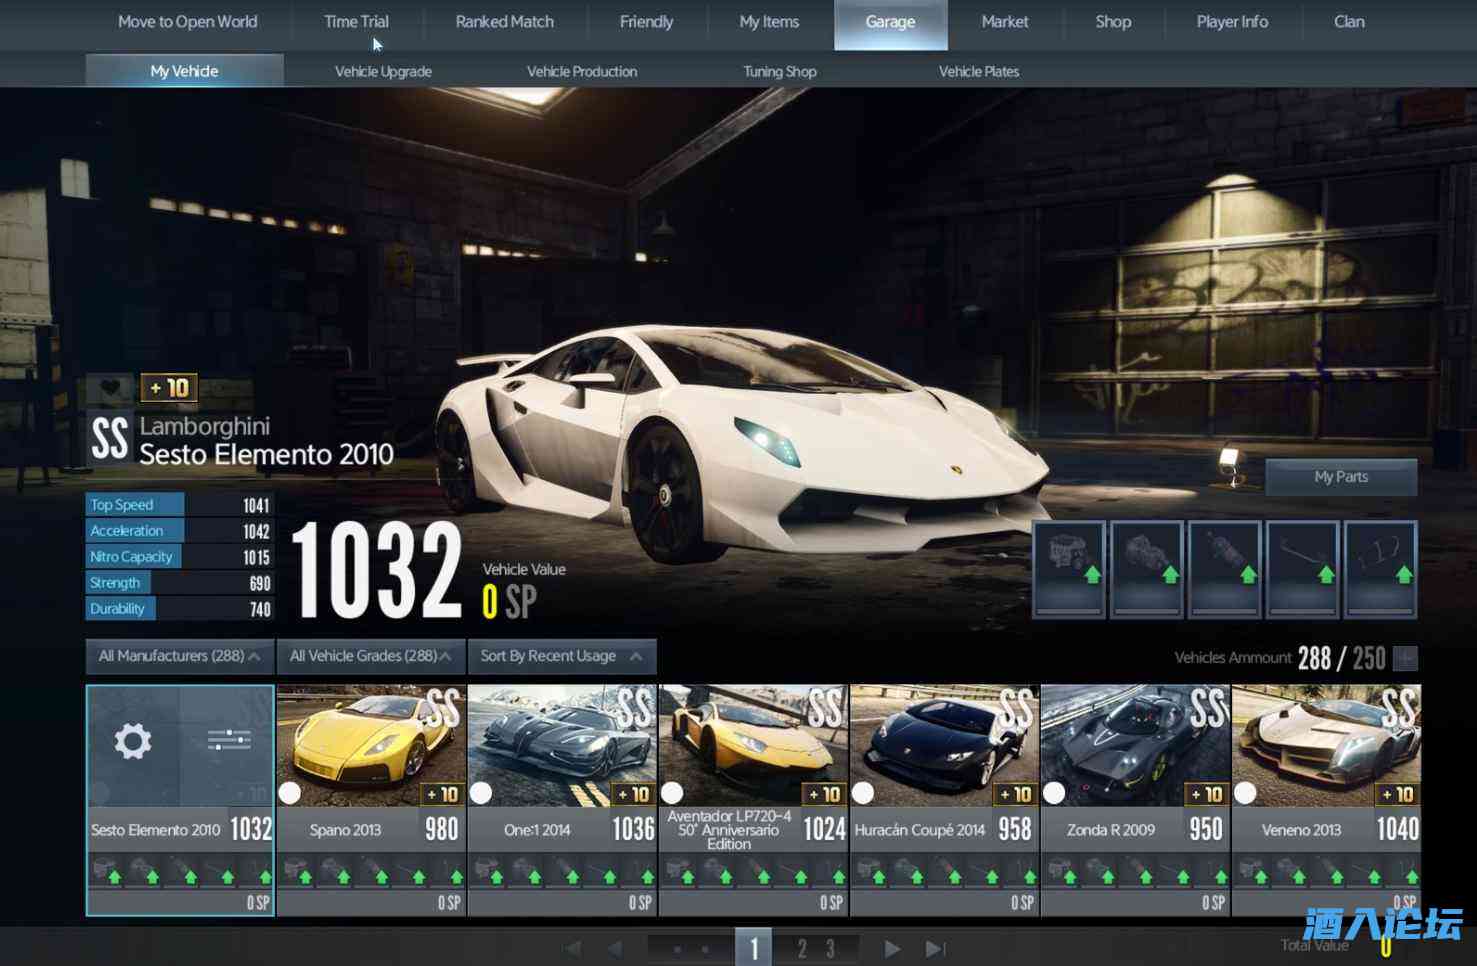
Task: Click the heart favorite icon above Lamborghini
Action: (x=110, y=387)
